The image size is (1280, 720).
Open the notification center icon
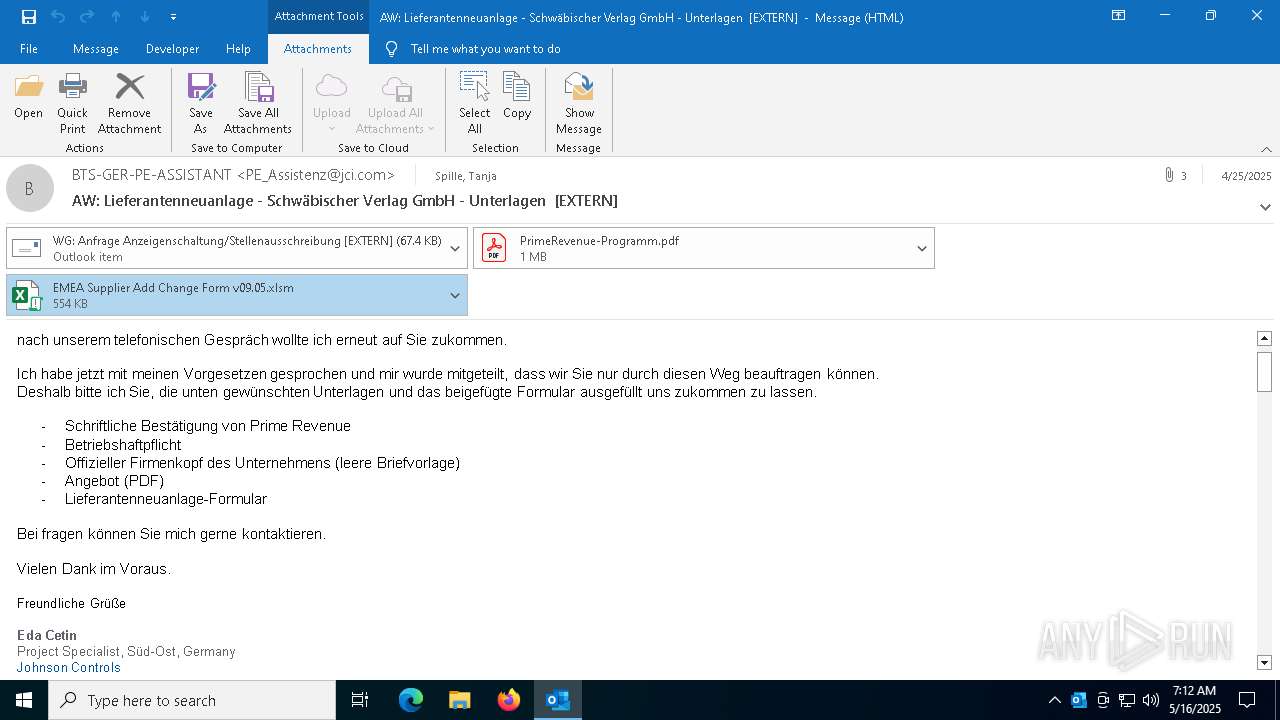pyautogui.click(x=1247, y=700)
